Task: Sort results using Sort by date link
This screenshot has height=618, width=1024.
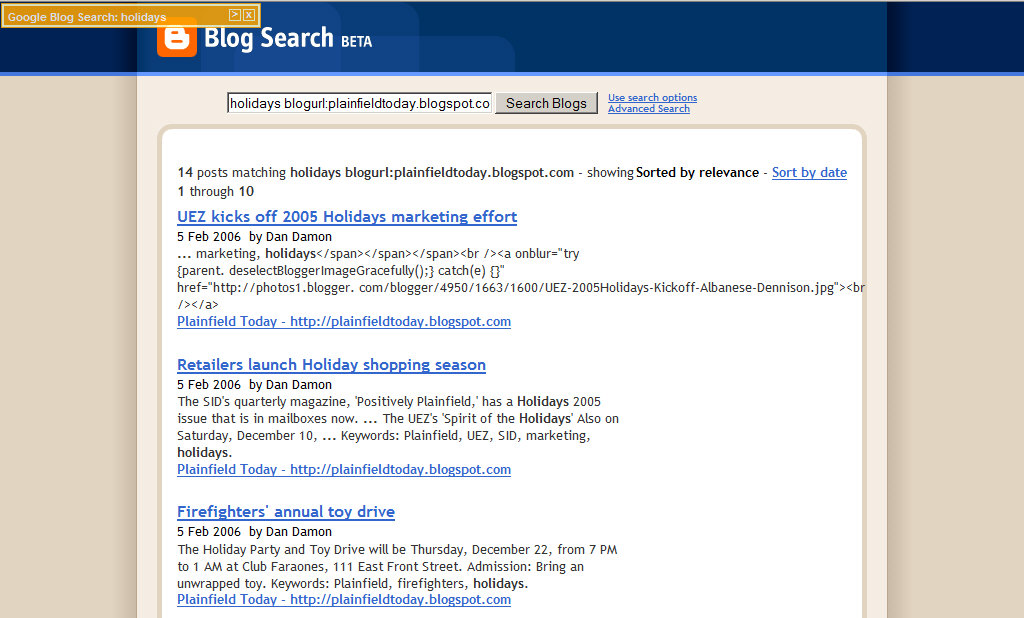Action: coord(809,172)
